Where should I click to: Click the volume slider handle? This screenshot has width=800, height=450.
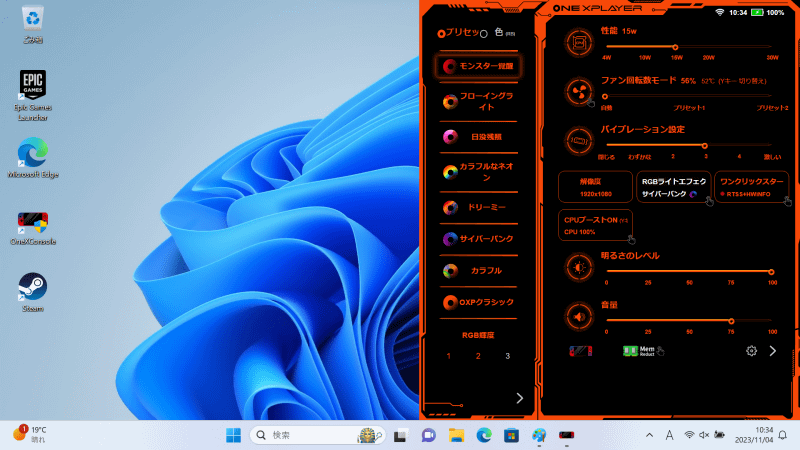coord(731,321)
